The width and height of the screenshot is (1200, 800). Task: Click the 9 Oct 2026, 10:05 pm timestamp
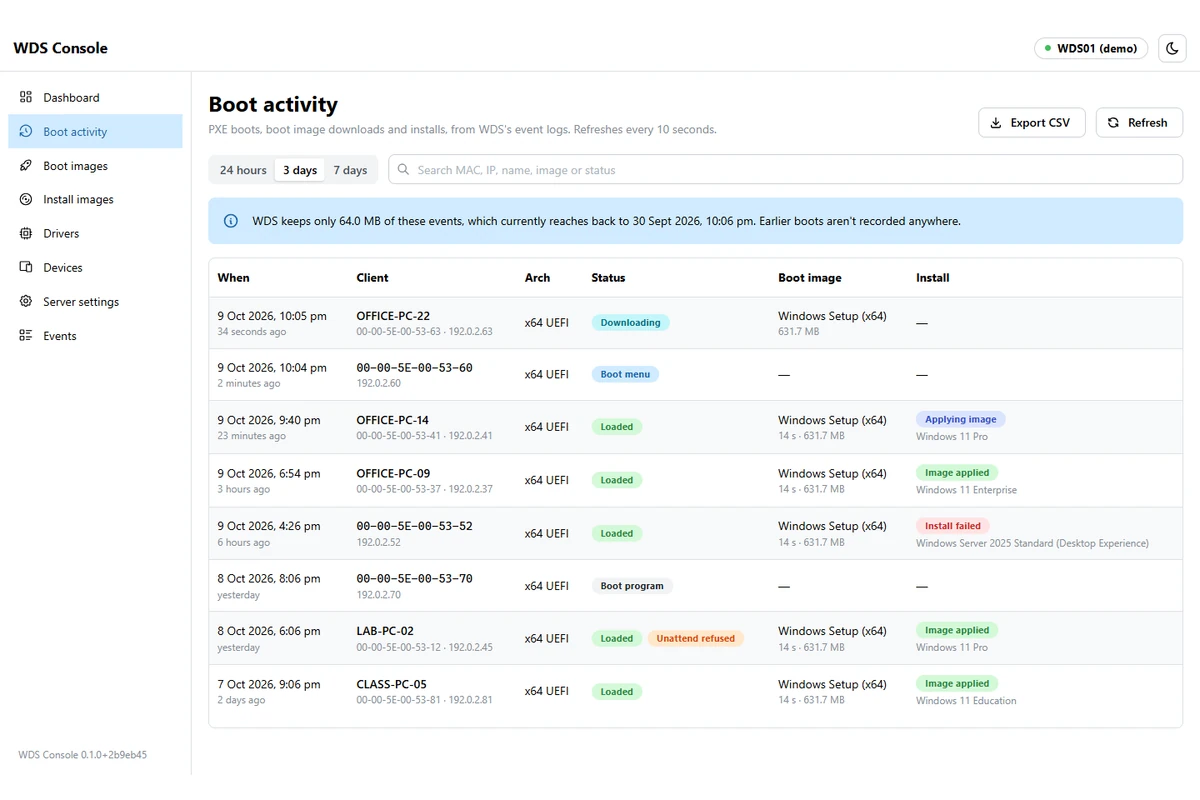coord(272,316)
